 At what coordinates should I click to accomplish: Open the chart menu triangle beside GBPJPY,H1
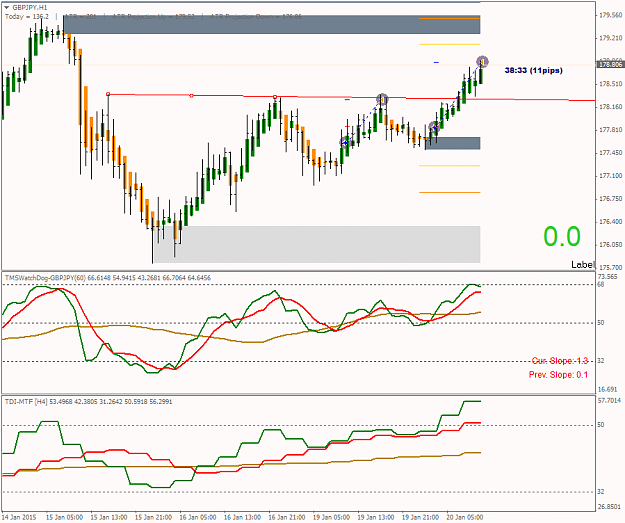click(6, 7)
